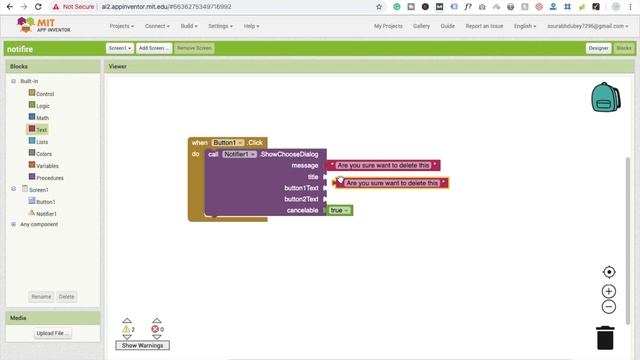
Task: Switch to the Designer view
Action: [x=598, y=48]
